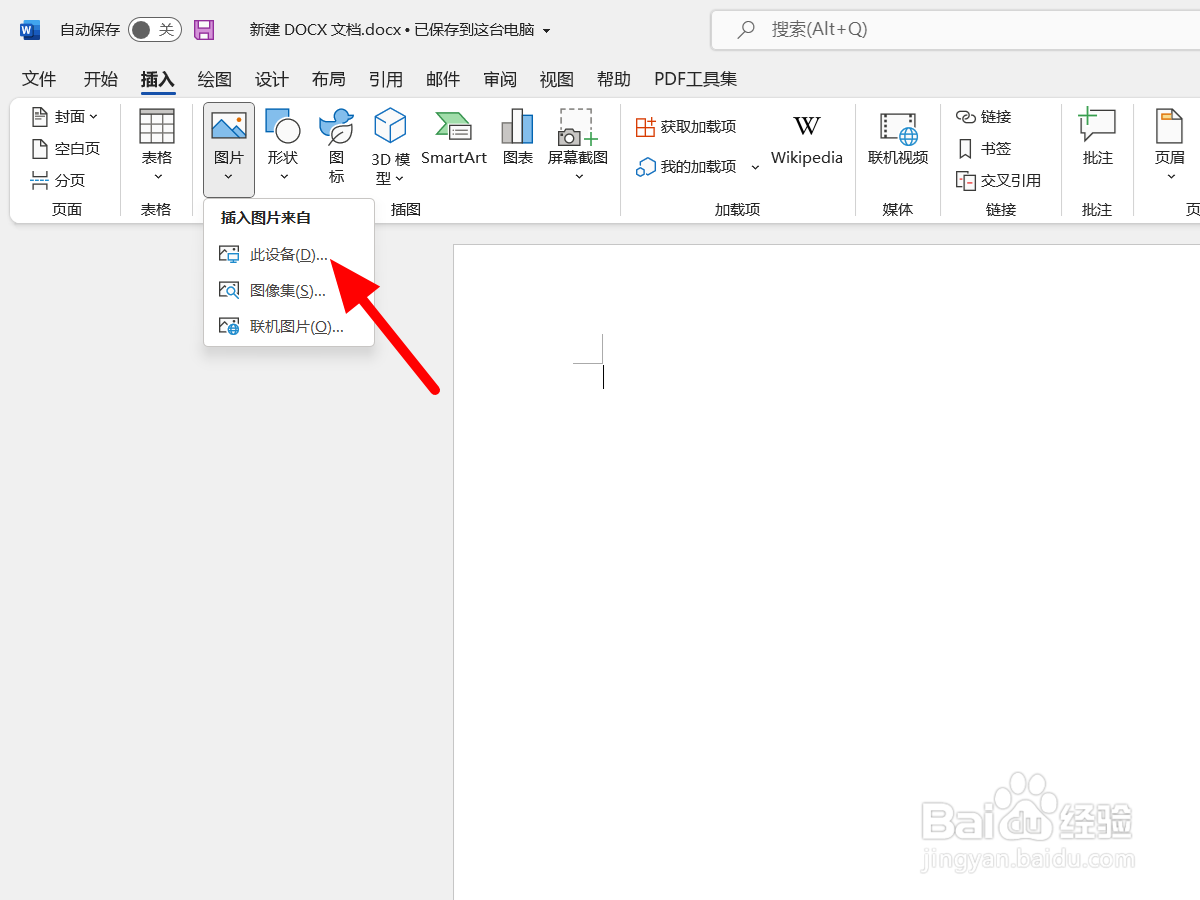Click the Wikipedia add-in button

807,139
